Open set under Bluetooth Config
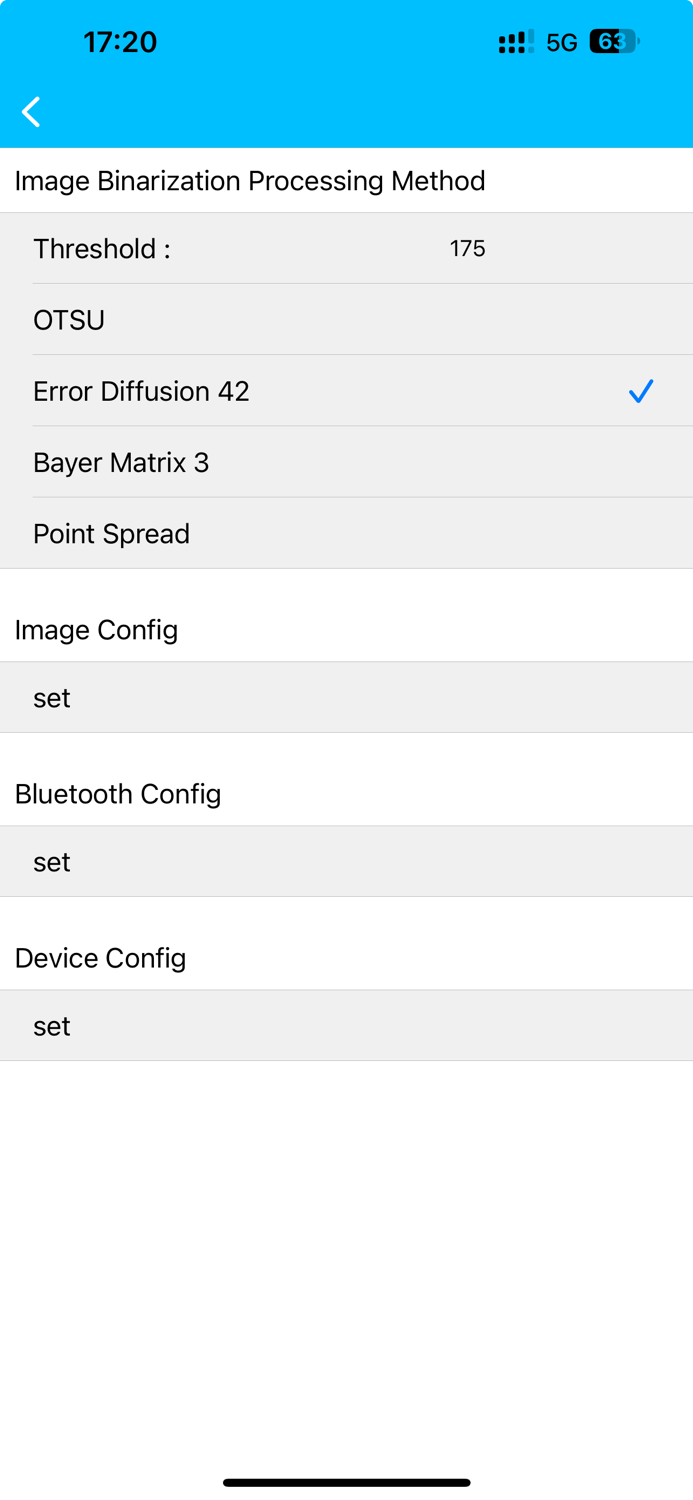 tap(52, 862)
